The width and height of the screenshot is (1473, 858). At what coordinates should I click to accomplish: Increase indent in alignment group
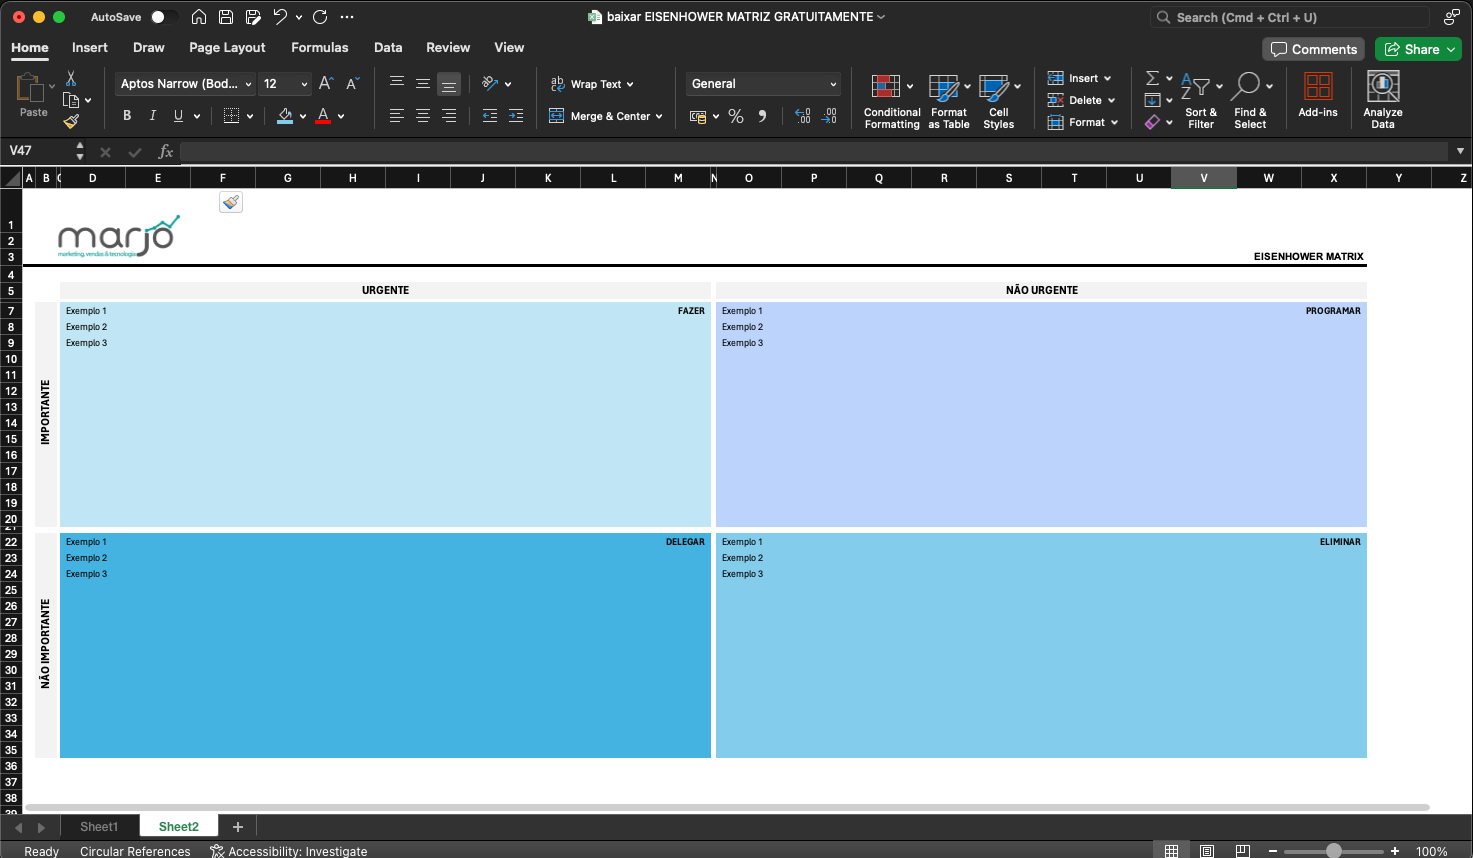click(516, 116)
